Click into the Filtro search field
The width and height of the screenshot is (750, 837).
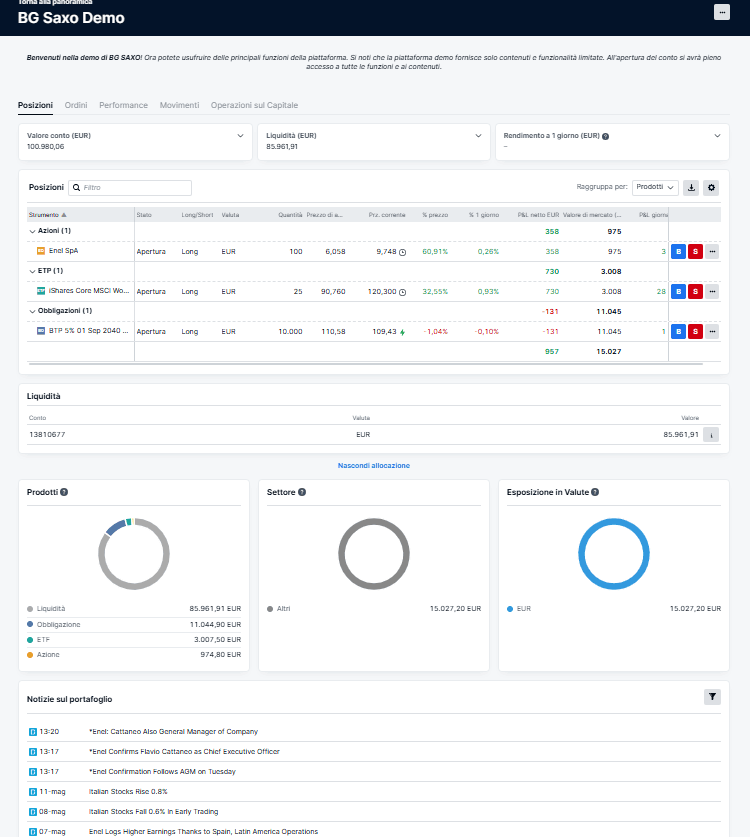(130, 187)
